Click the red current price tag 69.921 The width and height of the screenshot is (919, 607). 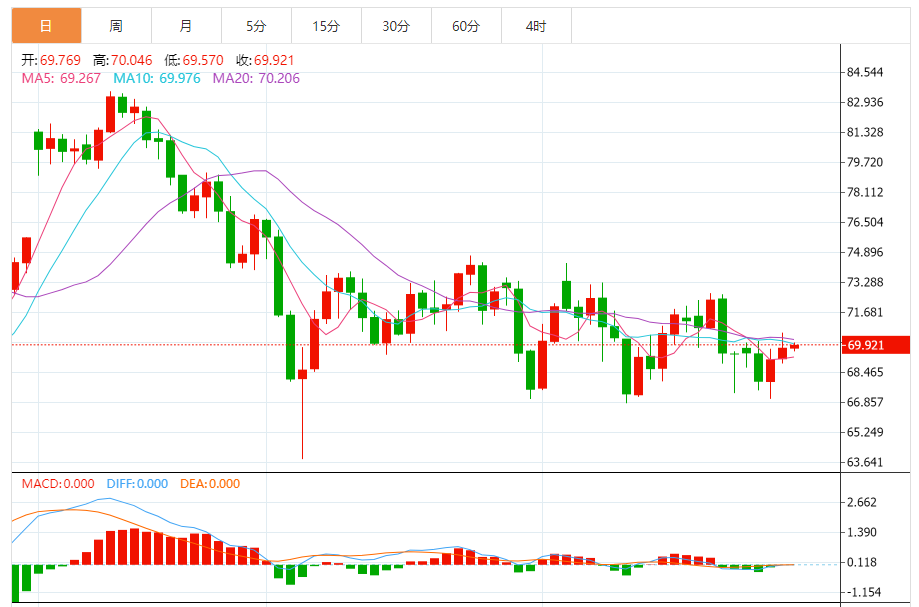point(876,345)
